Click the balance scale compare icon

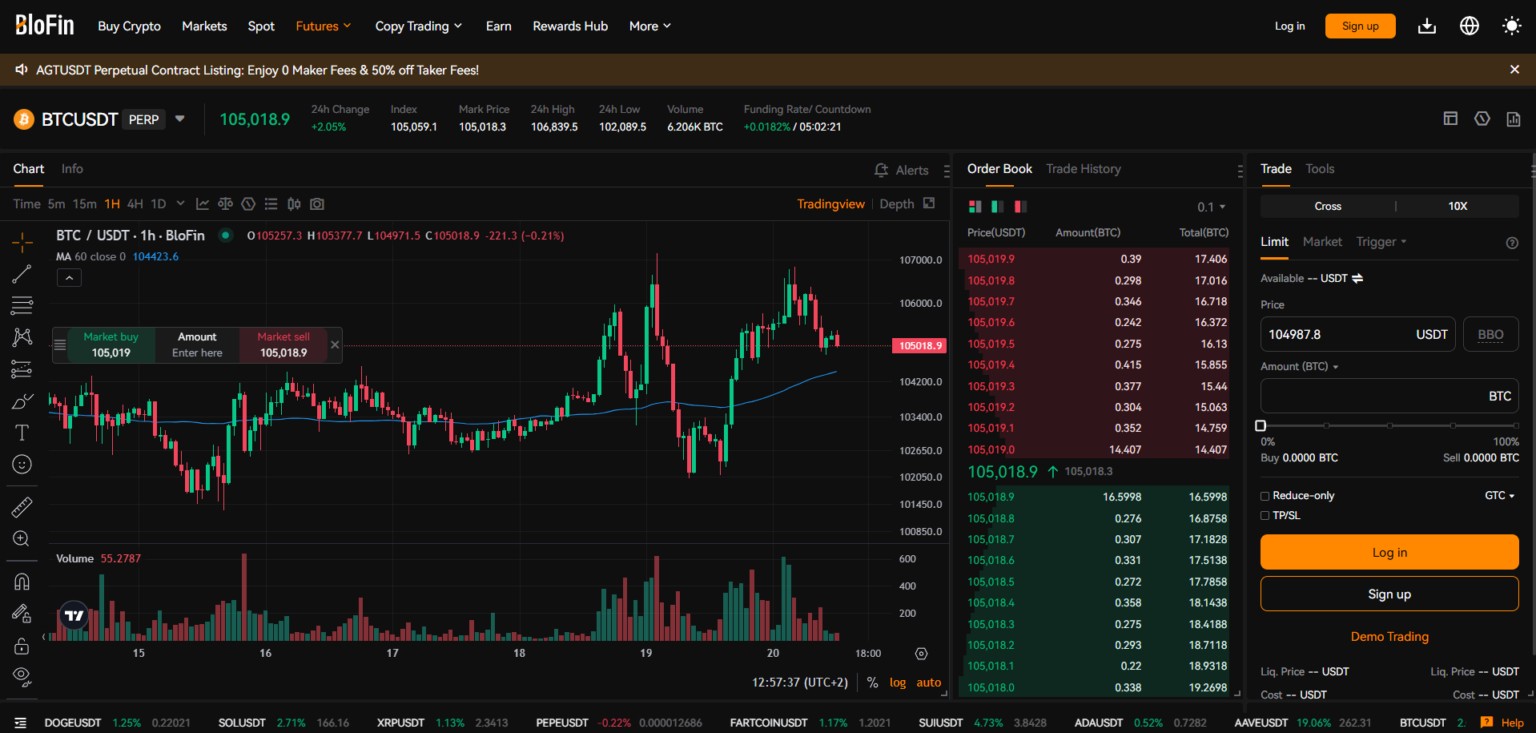[x=226, y=204]
